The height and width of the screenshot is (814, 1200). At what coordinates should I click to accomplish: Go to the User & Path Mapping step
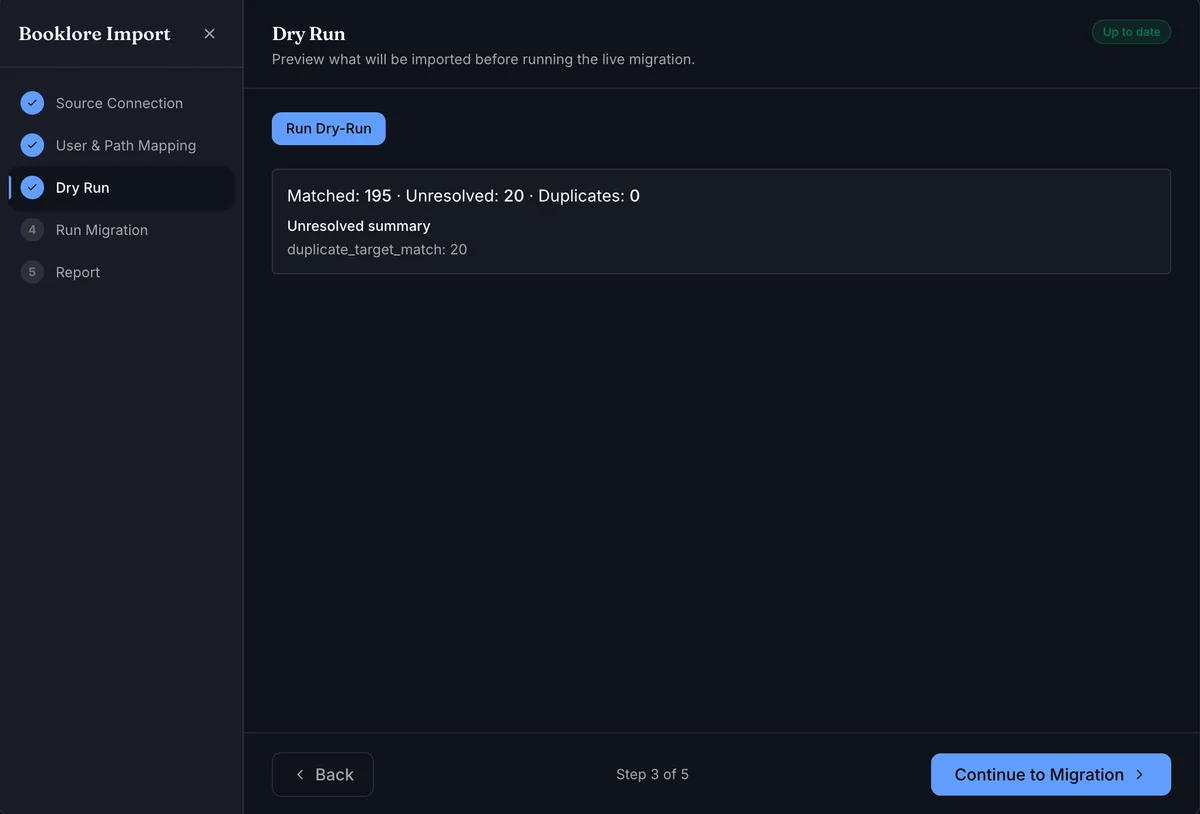pos(126,145)
